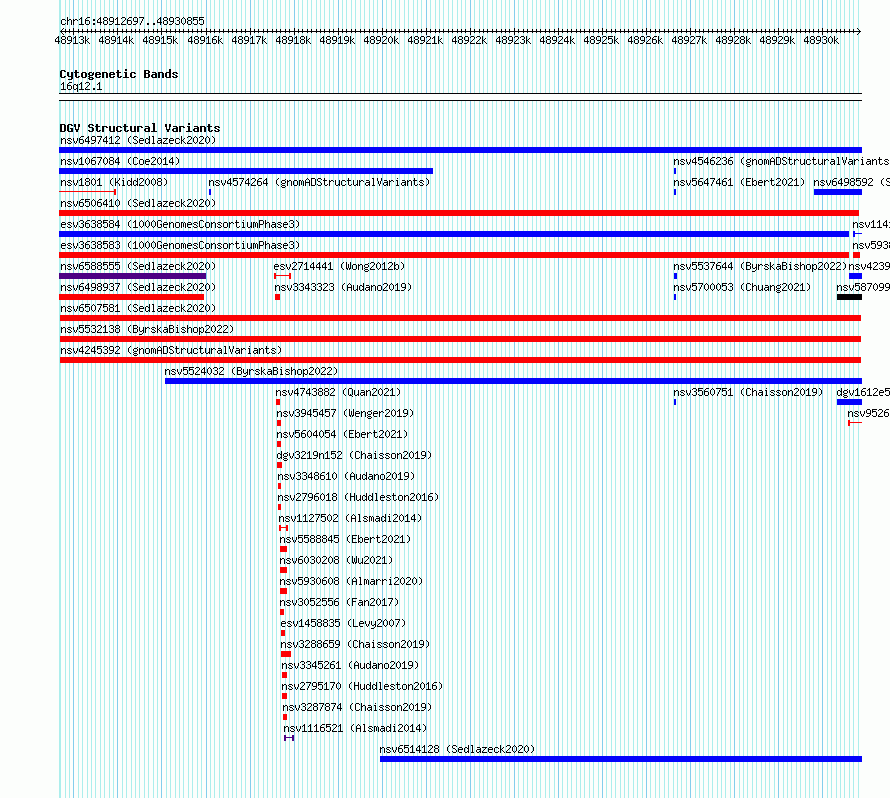Click the 48930k ruler position label
Image resolution: width=890 pixels, height=798 pixels.
pos(821,40)
